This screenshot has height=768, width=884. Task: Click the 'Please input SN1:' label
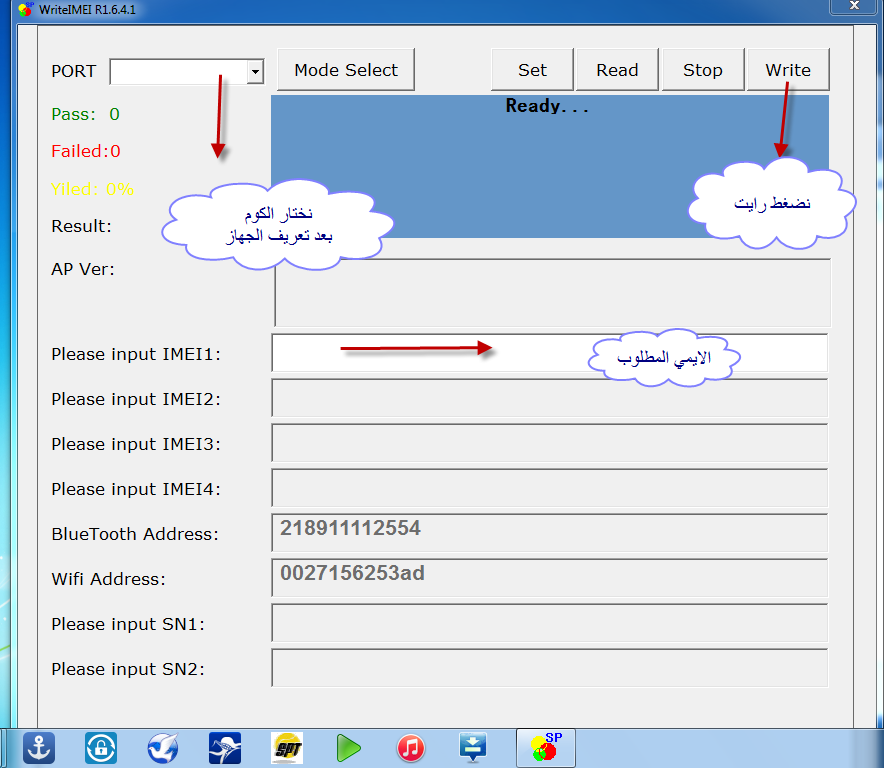[128, 624]
